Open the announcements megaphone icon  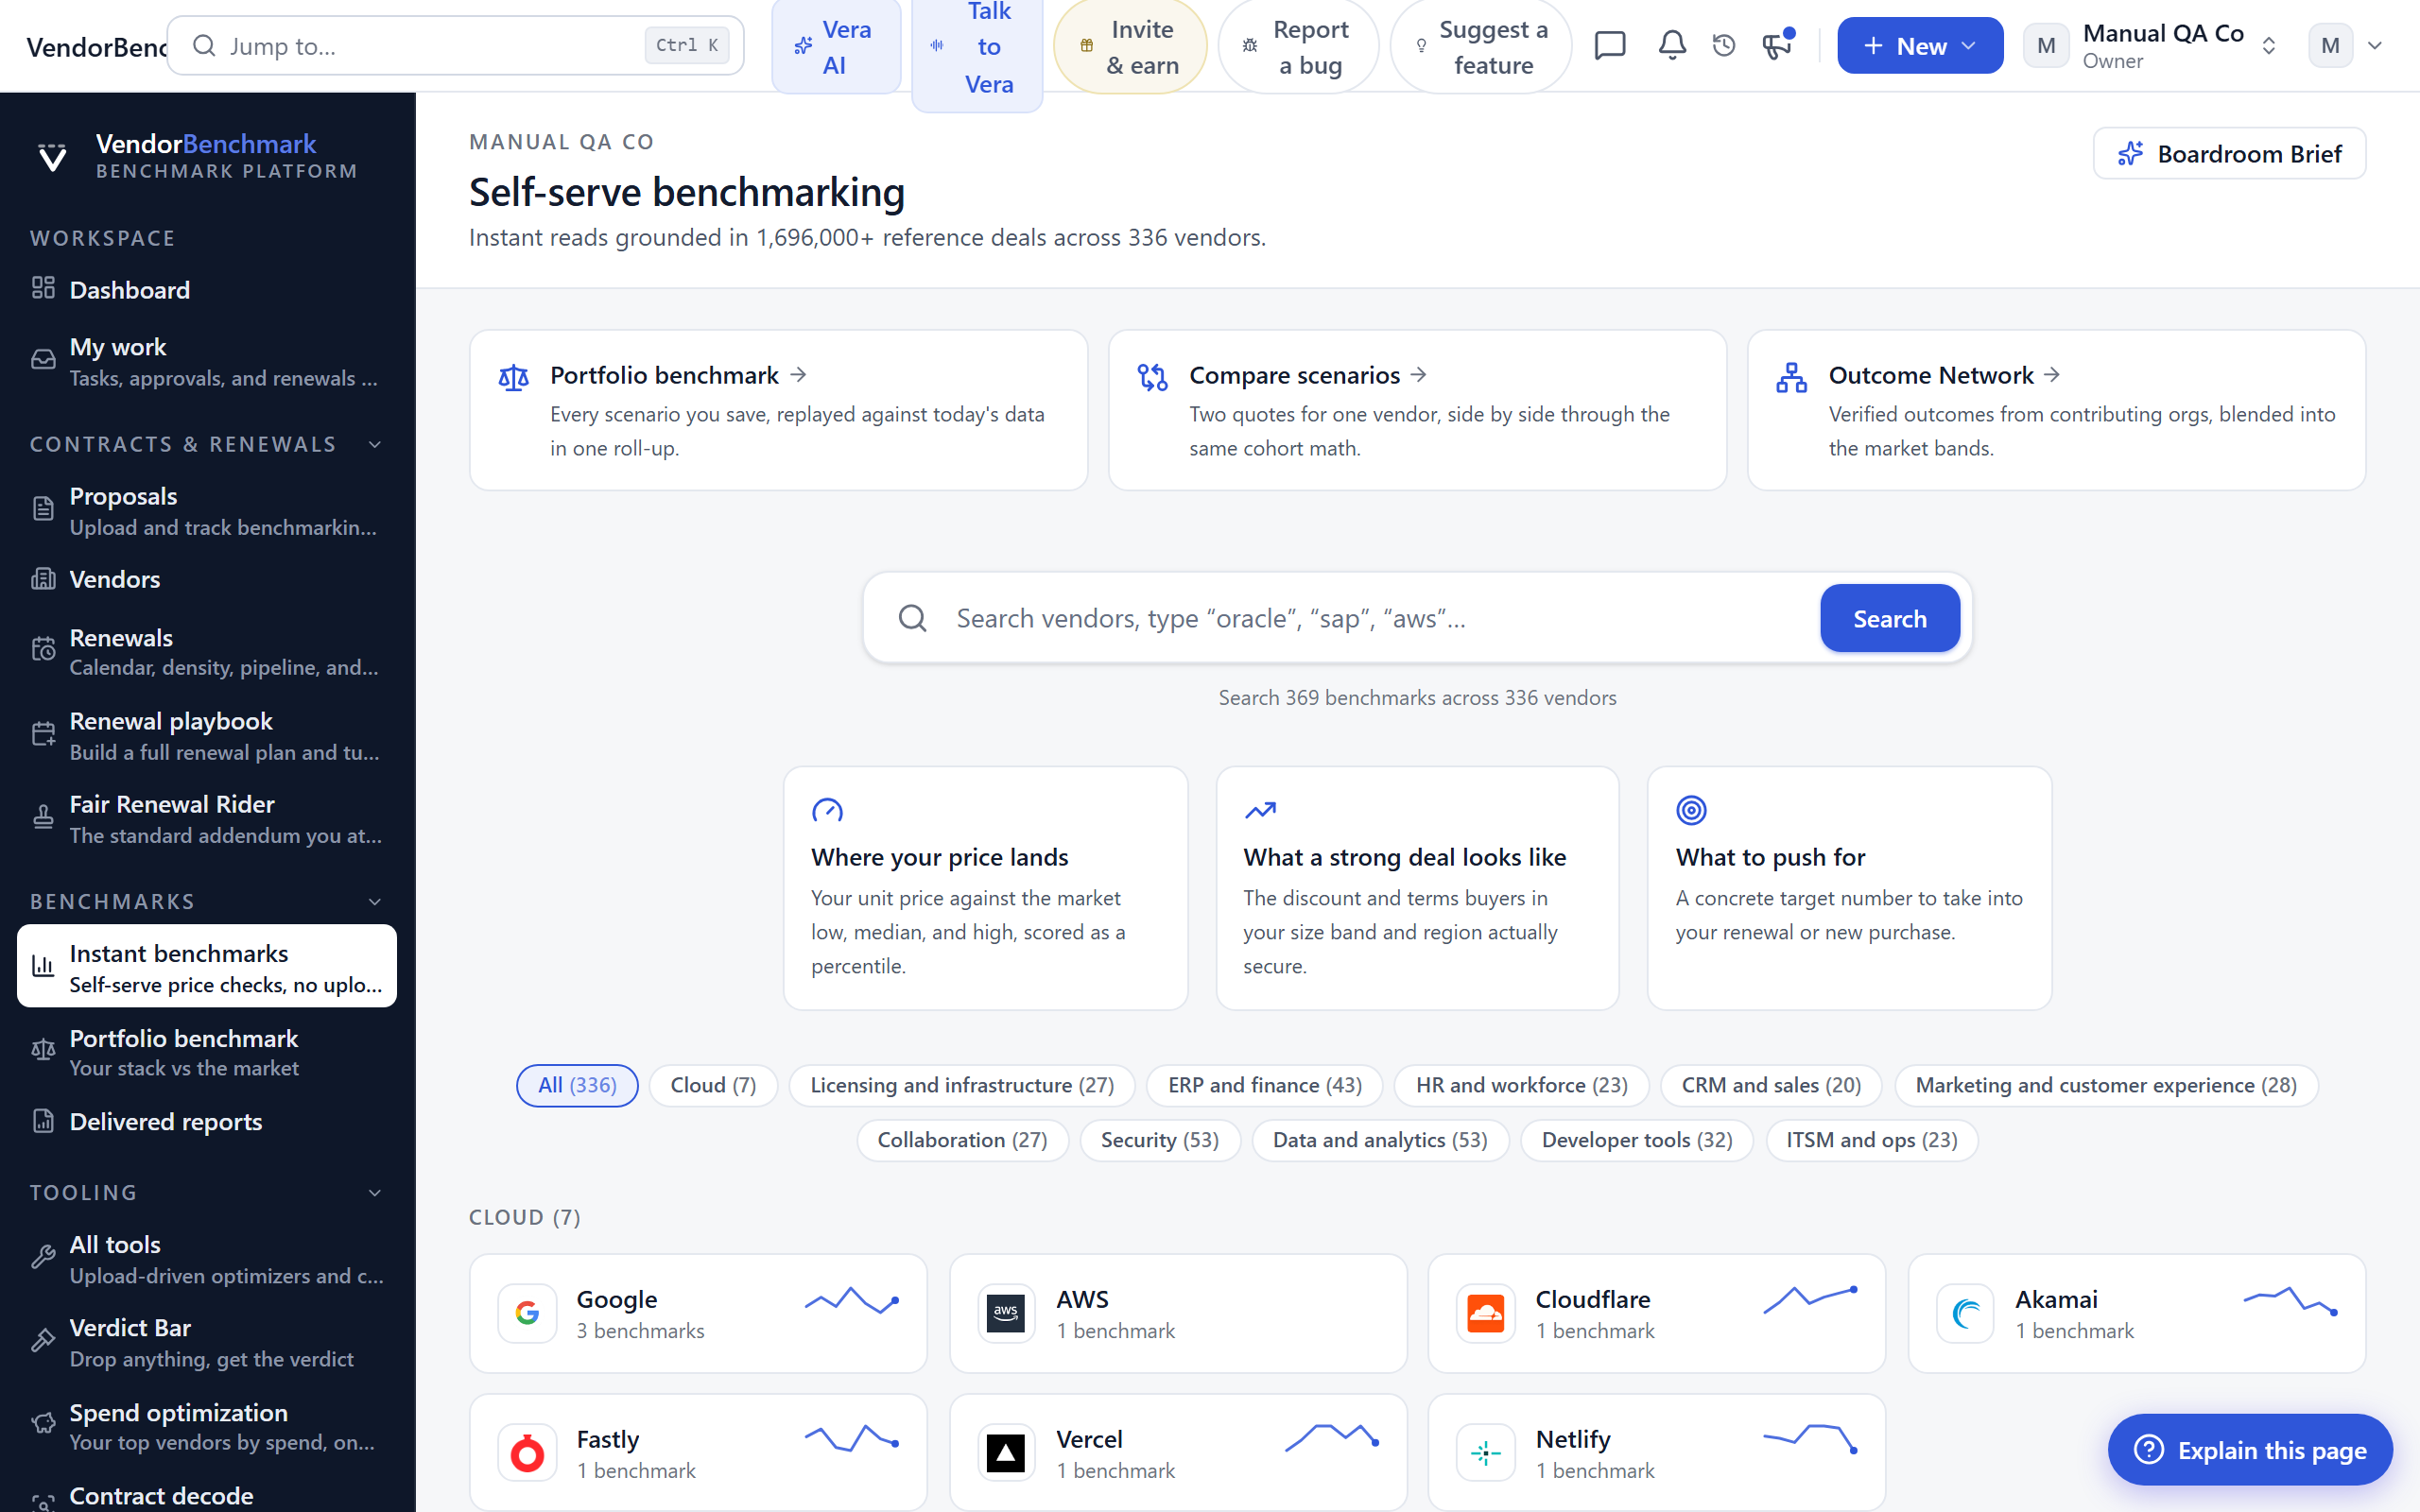[1778, 46]
